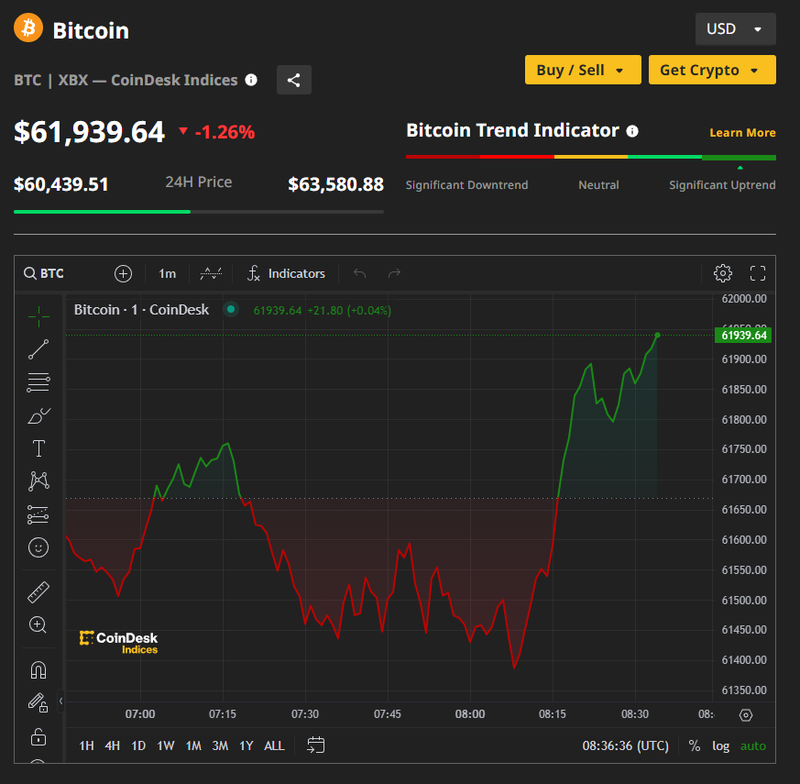Click the share icon button

pyautogui.click(x=293, y=81)
